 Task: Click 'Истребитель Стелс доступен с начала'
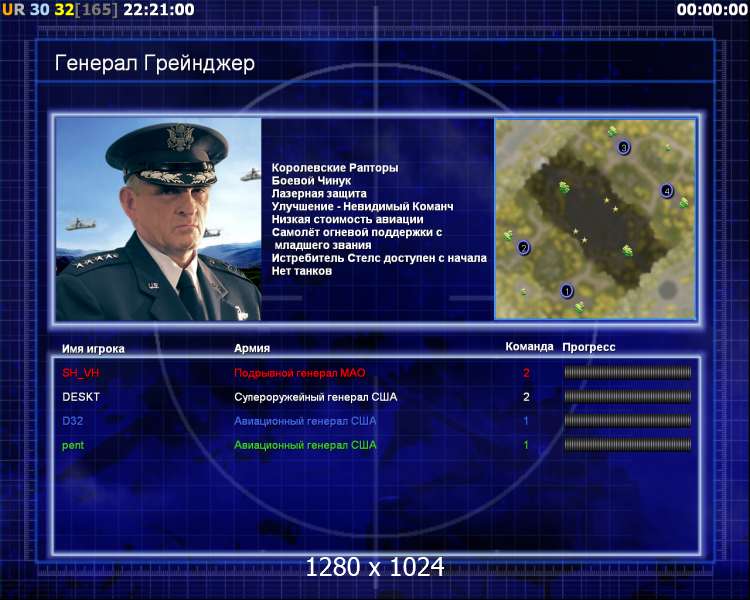point(379,258)
